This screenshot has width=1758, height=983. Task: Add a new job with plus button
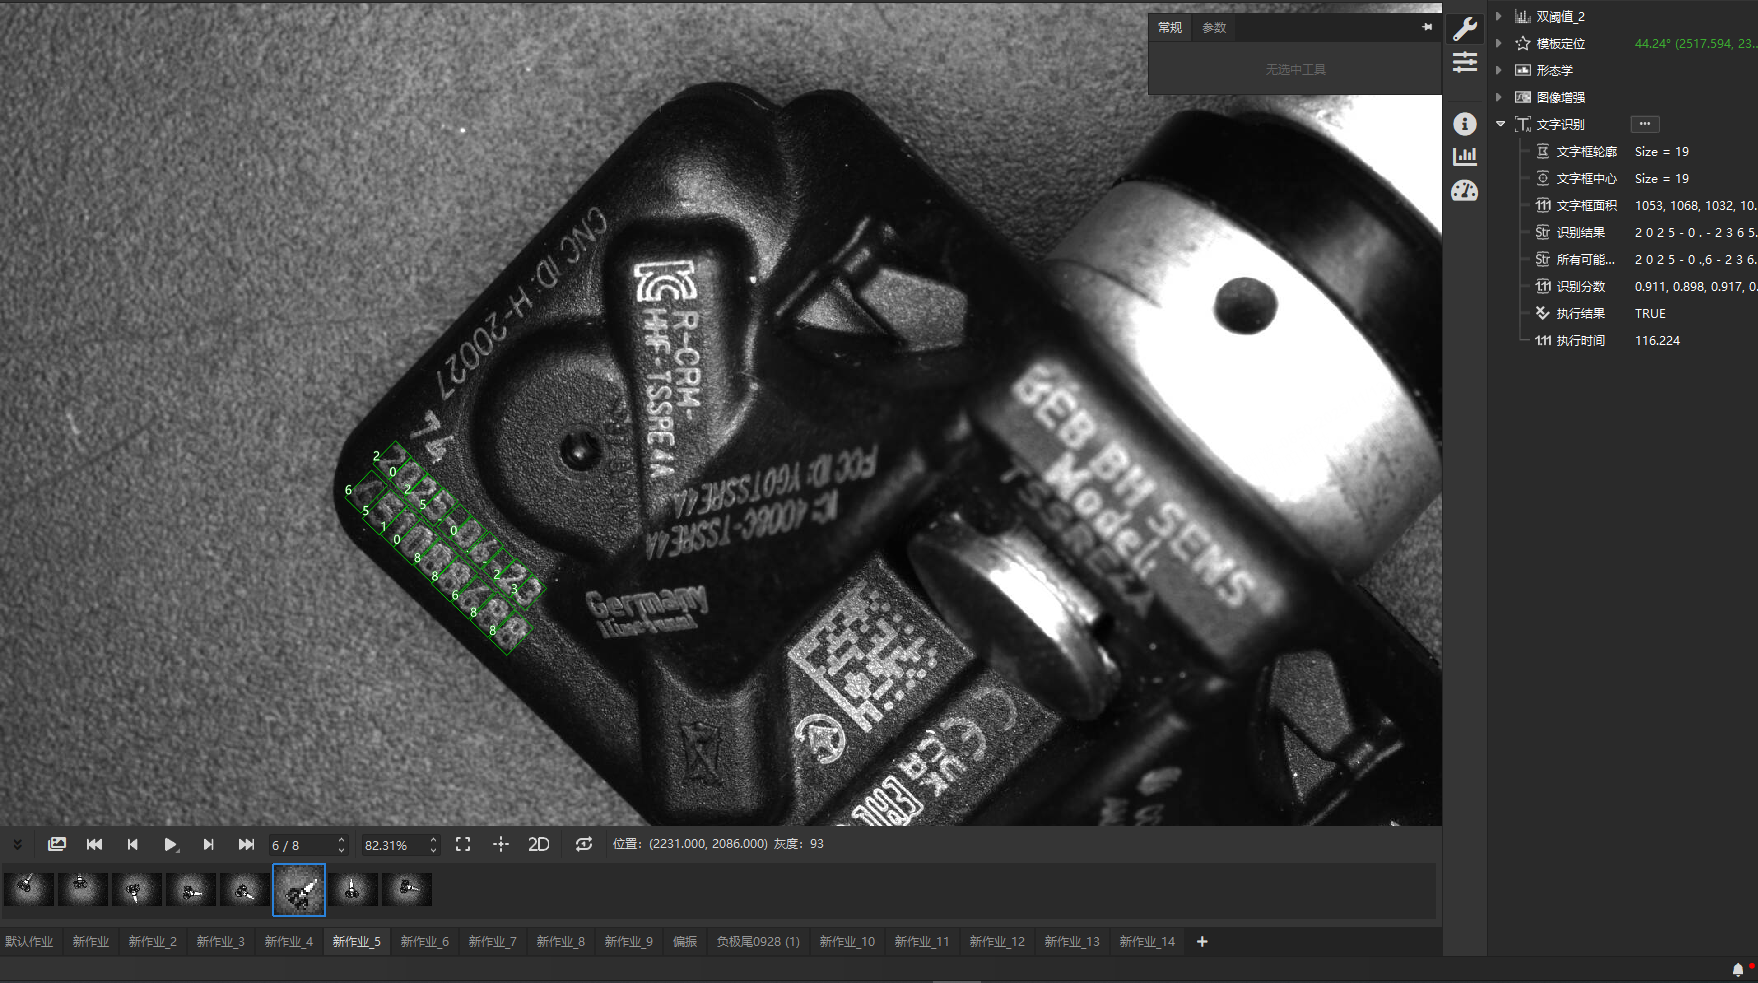click(x=1202, y=941)
